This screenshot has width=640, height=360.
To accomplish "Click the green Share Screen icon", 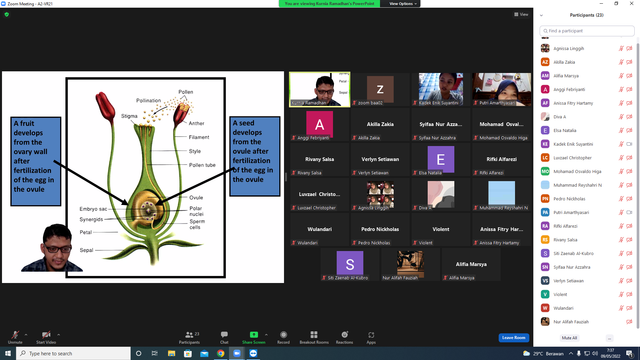I will pos(253,335).
